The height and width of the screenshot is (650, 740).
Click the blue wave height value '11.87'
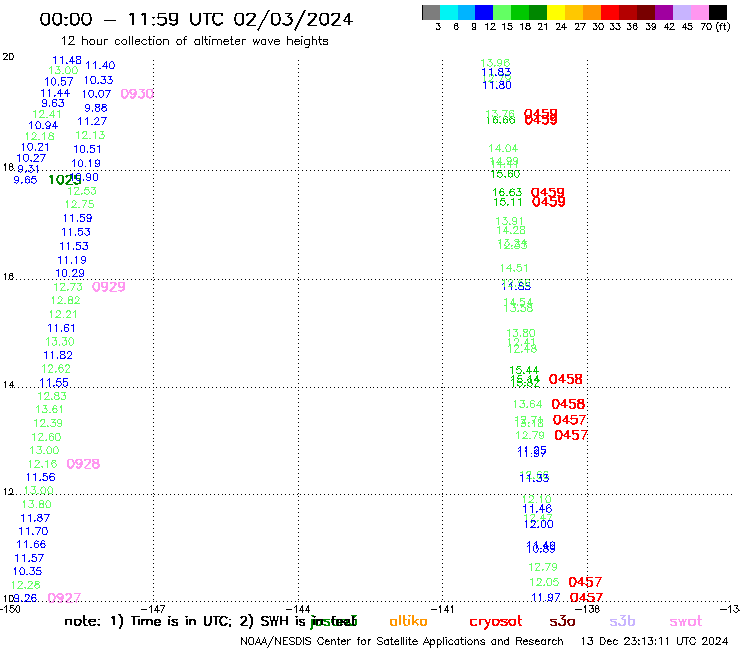(35, 518)
